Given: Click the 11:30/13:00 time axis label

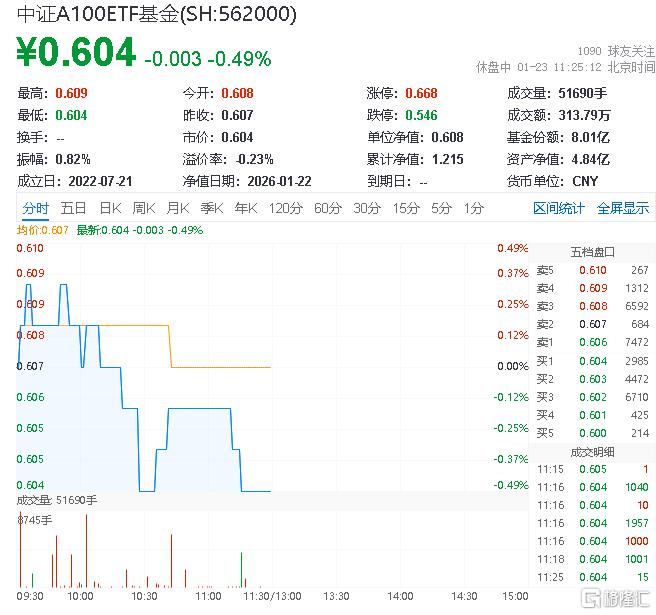Looking at the screenshot, I should point(272,596).
